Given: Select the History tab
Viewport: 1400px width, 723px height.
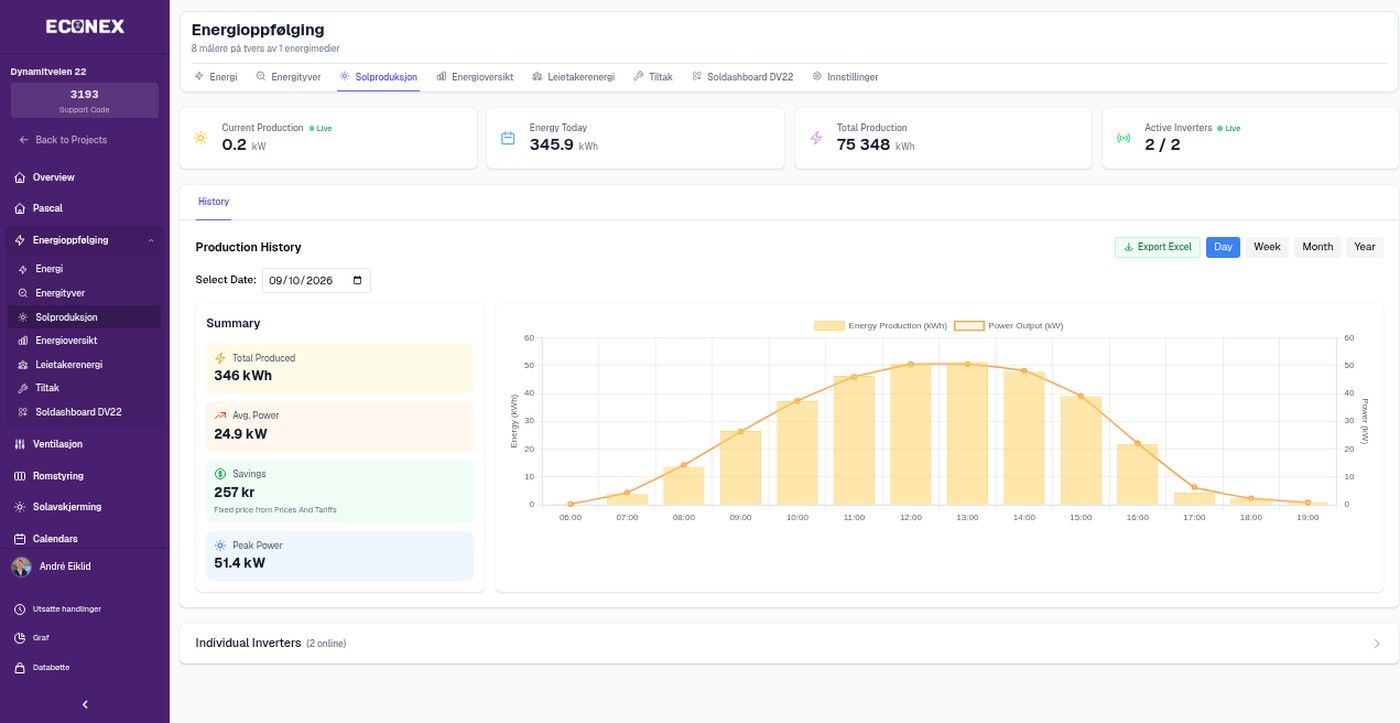Looking at the screenshot, I should 214,202.
